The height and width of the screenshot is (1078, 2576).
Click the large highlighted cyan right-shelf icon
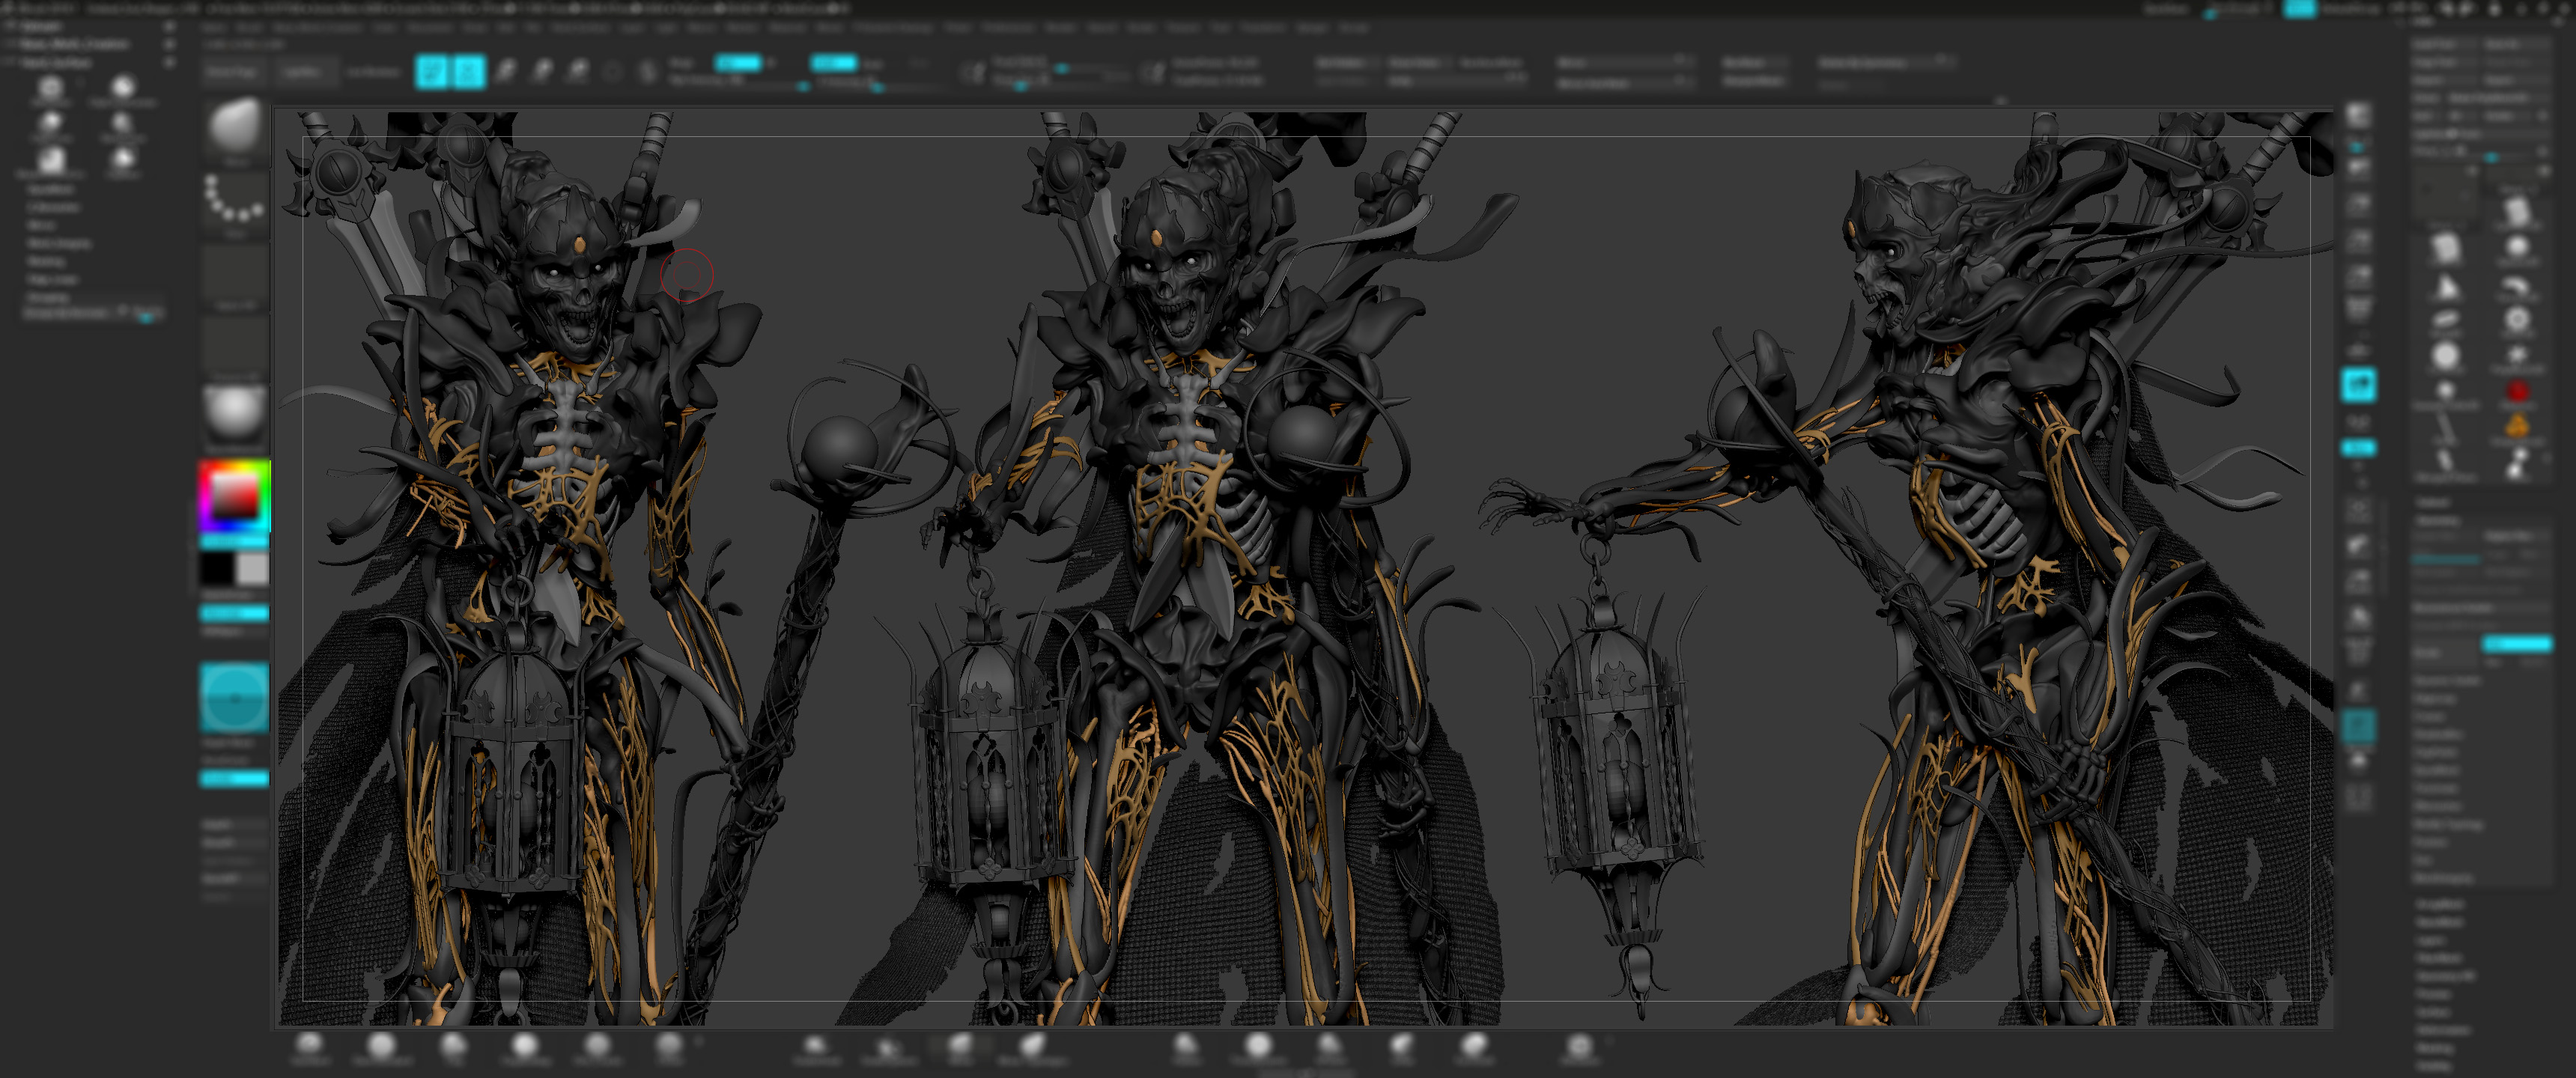[2359, 385]
